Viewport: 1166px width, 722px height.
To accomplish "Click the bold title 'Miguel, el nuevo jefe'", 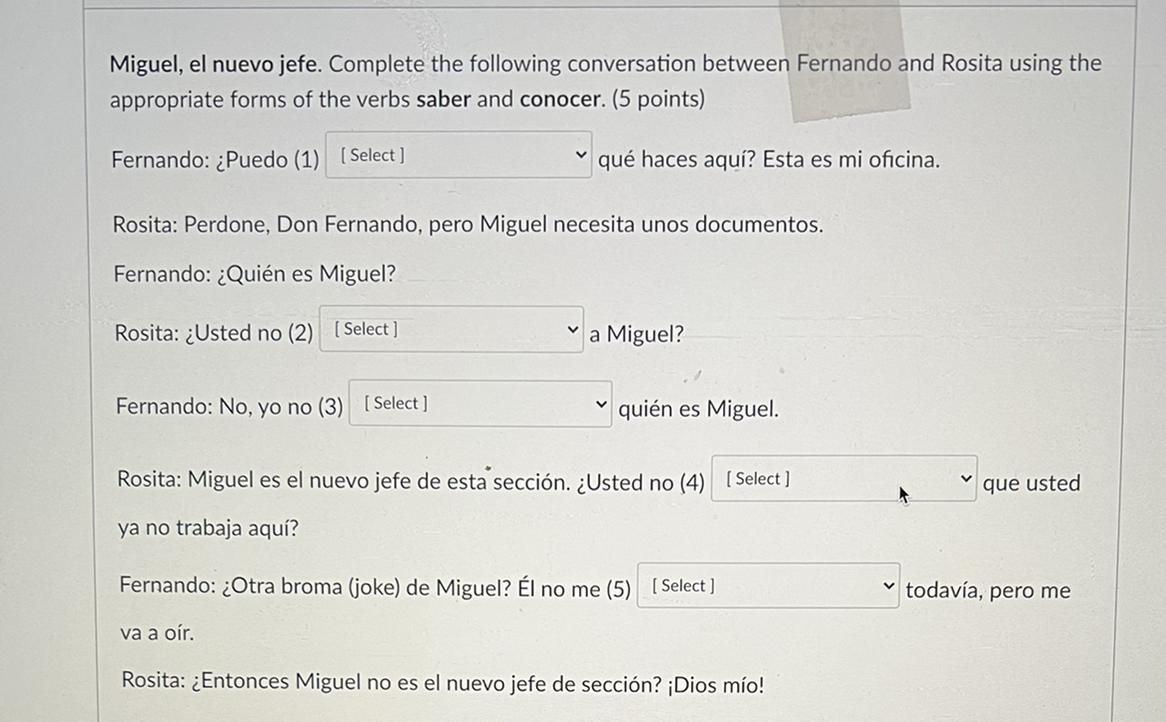I will pos(215,64).
